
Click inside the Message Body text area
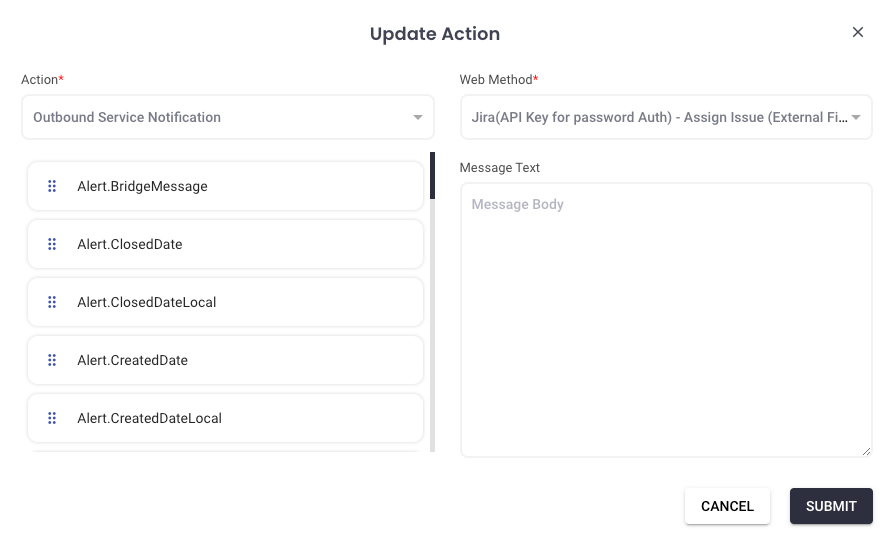pyautogui.click(x=665, y=320)
